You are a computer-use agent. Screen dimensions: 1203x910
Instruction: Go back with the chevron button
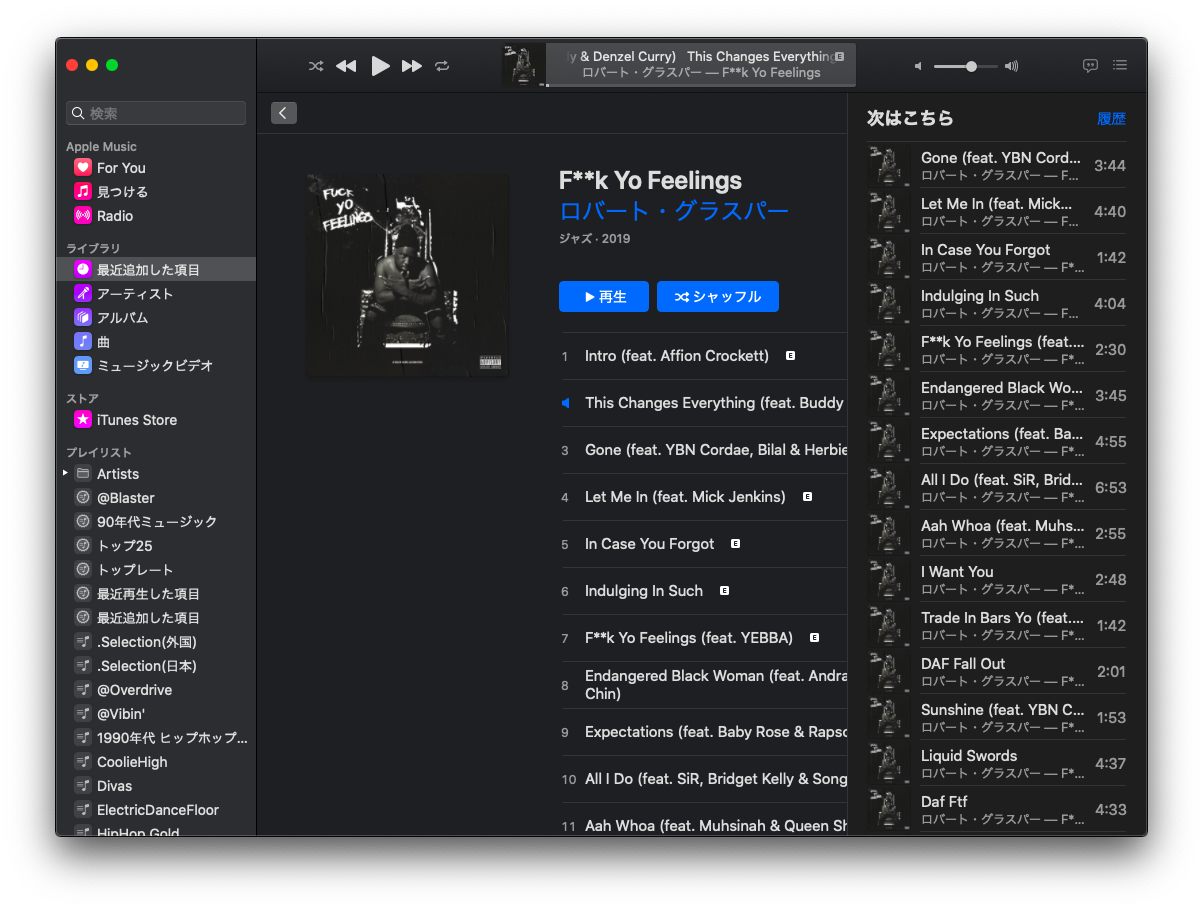click(x=283, y=113)
